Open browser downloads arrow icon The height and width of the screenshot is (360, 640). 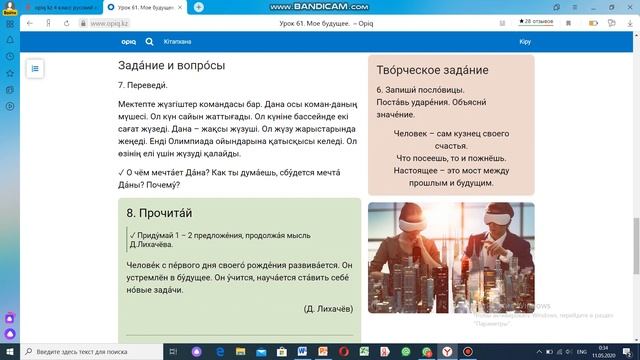(x=630, y=23)
